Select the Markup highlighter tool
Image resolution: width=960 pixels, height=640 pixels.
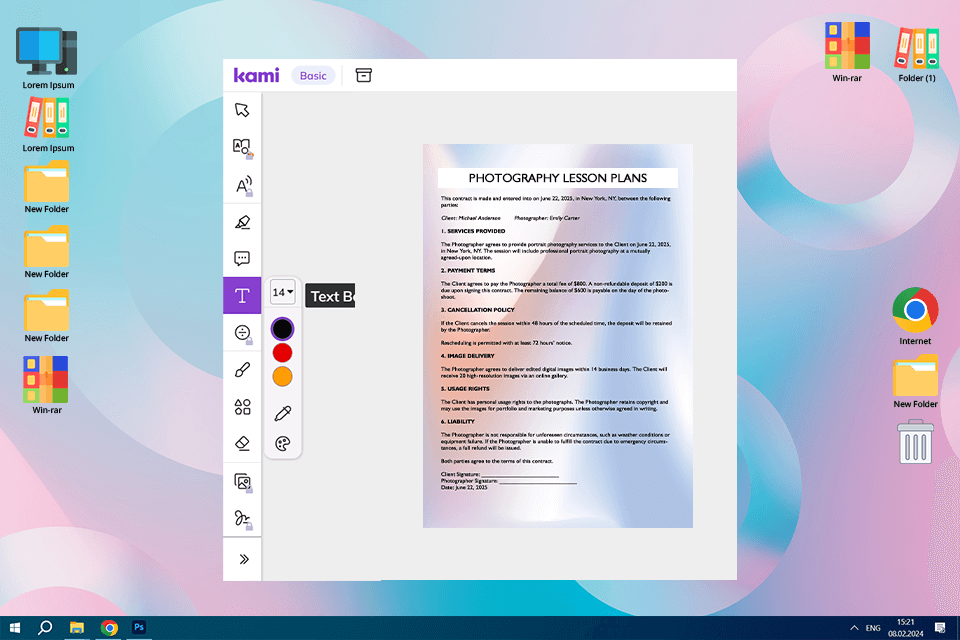[242, 222]
